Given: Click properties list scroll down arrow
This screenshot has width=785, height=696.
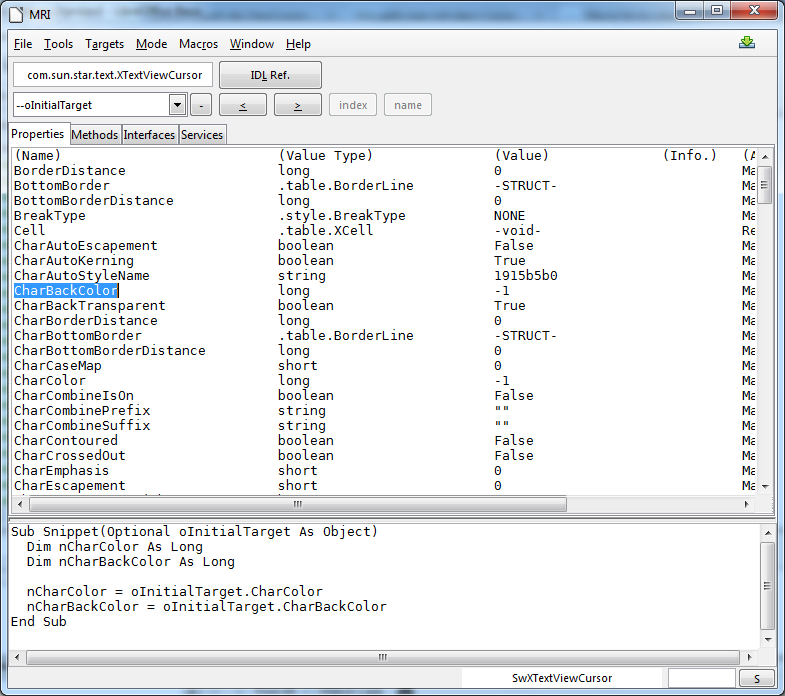Looking at the screenshot, I should click(765, 486).
